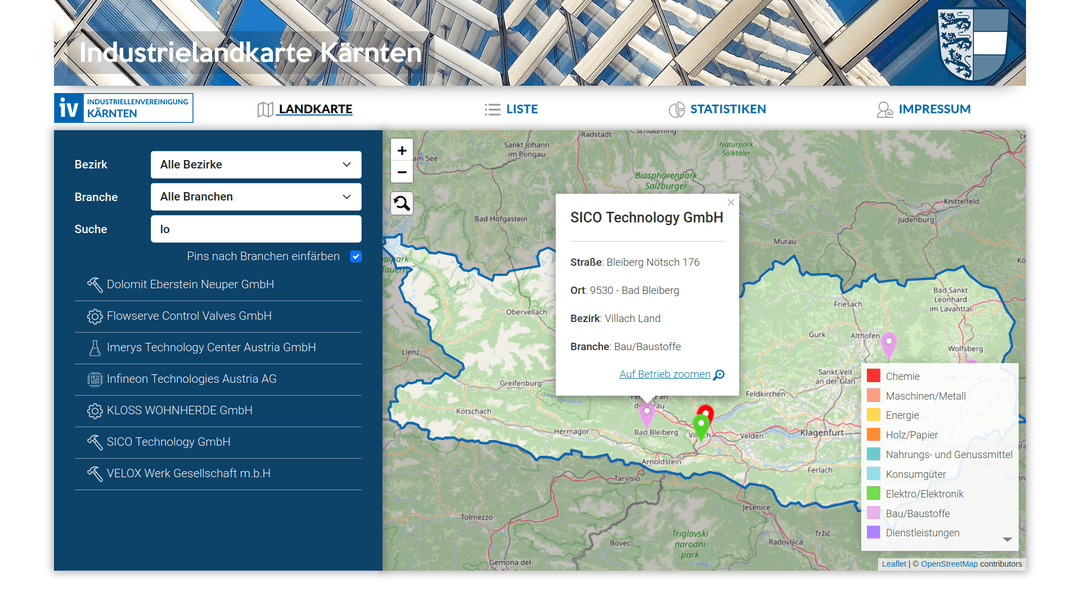Select Dolomit Eberstein Neuper GmbH result

pos(218,284)
